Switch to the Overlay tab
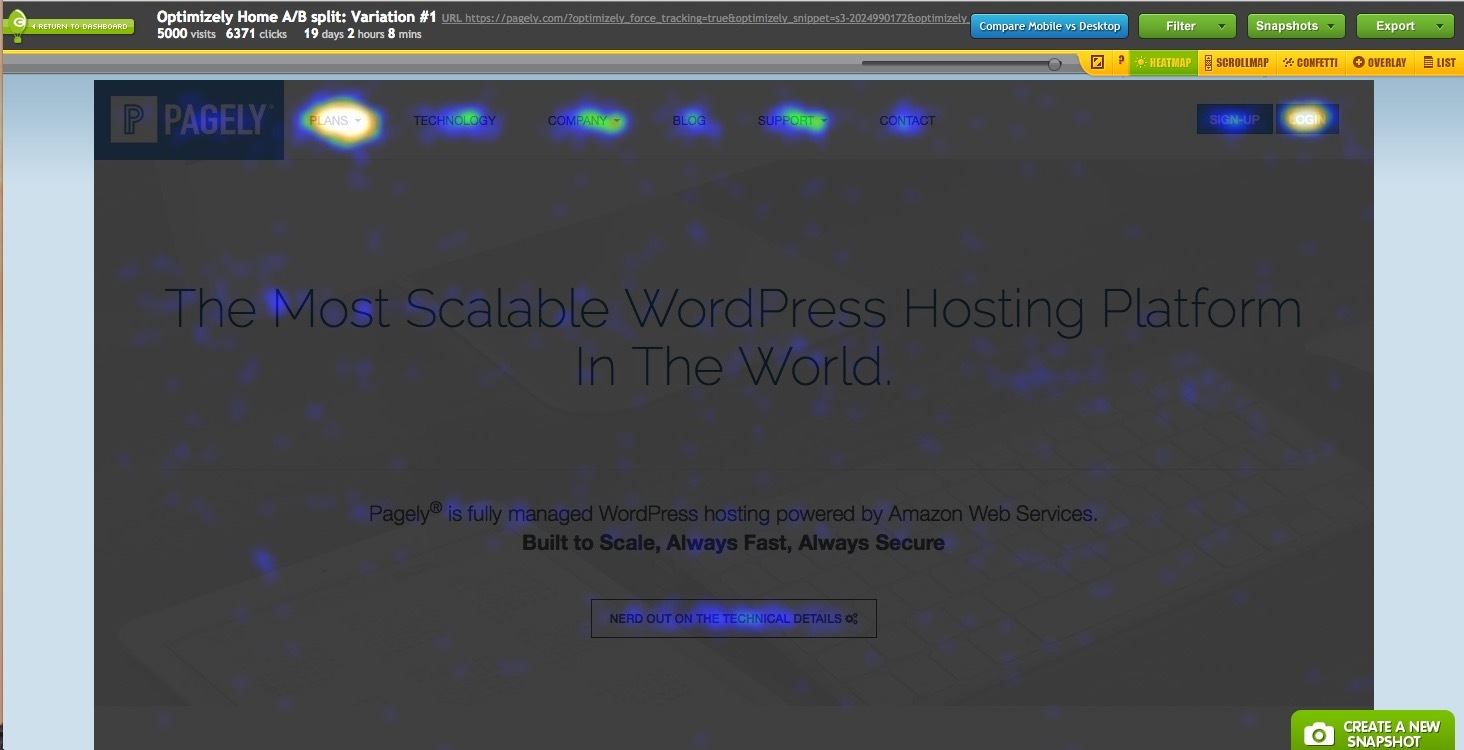The image size is (1464, 750). [1379, 62]
